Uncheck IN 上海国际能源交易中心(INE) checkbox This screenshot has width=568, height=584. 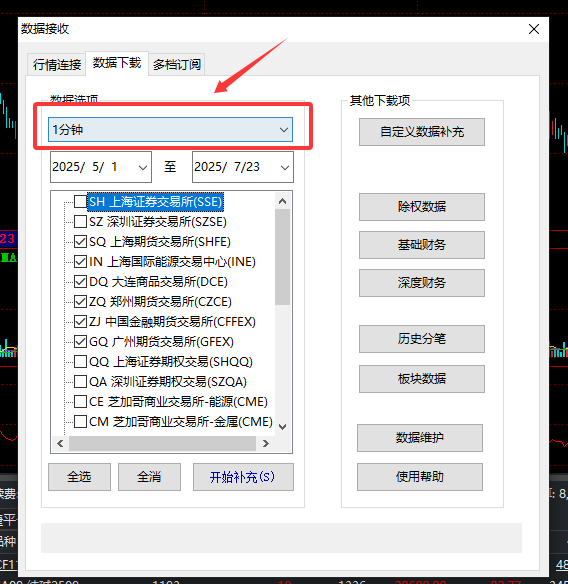[x=80, y=261]
